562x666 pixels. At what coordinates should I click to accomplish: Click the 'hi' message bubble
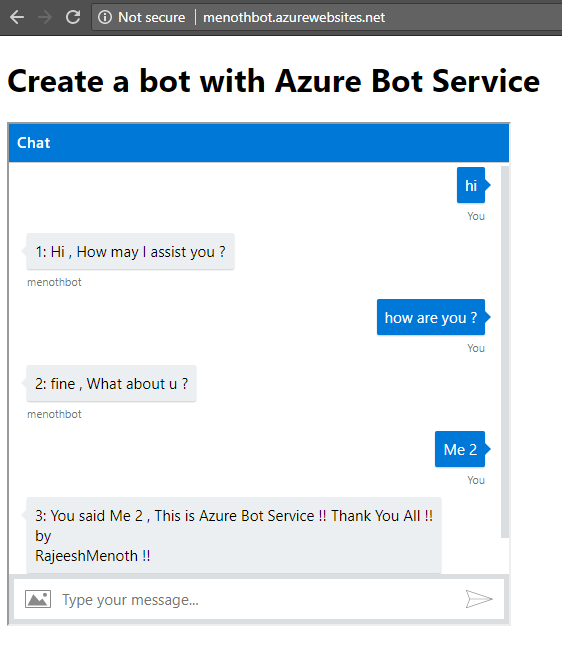(x=471, y=185)
